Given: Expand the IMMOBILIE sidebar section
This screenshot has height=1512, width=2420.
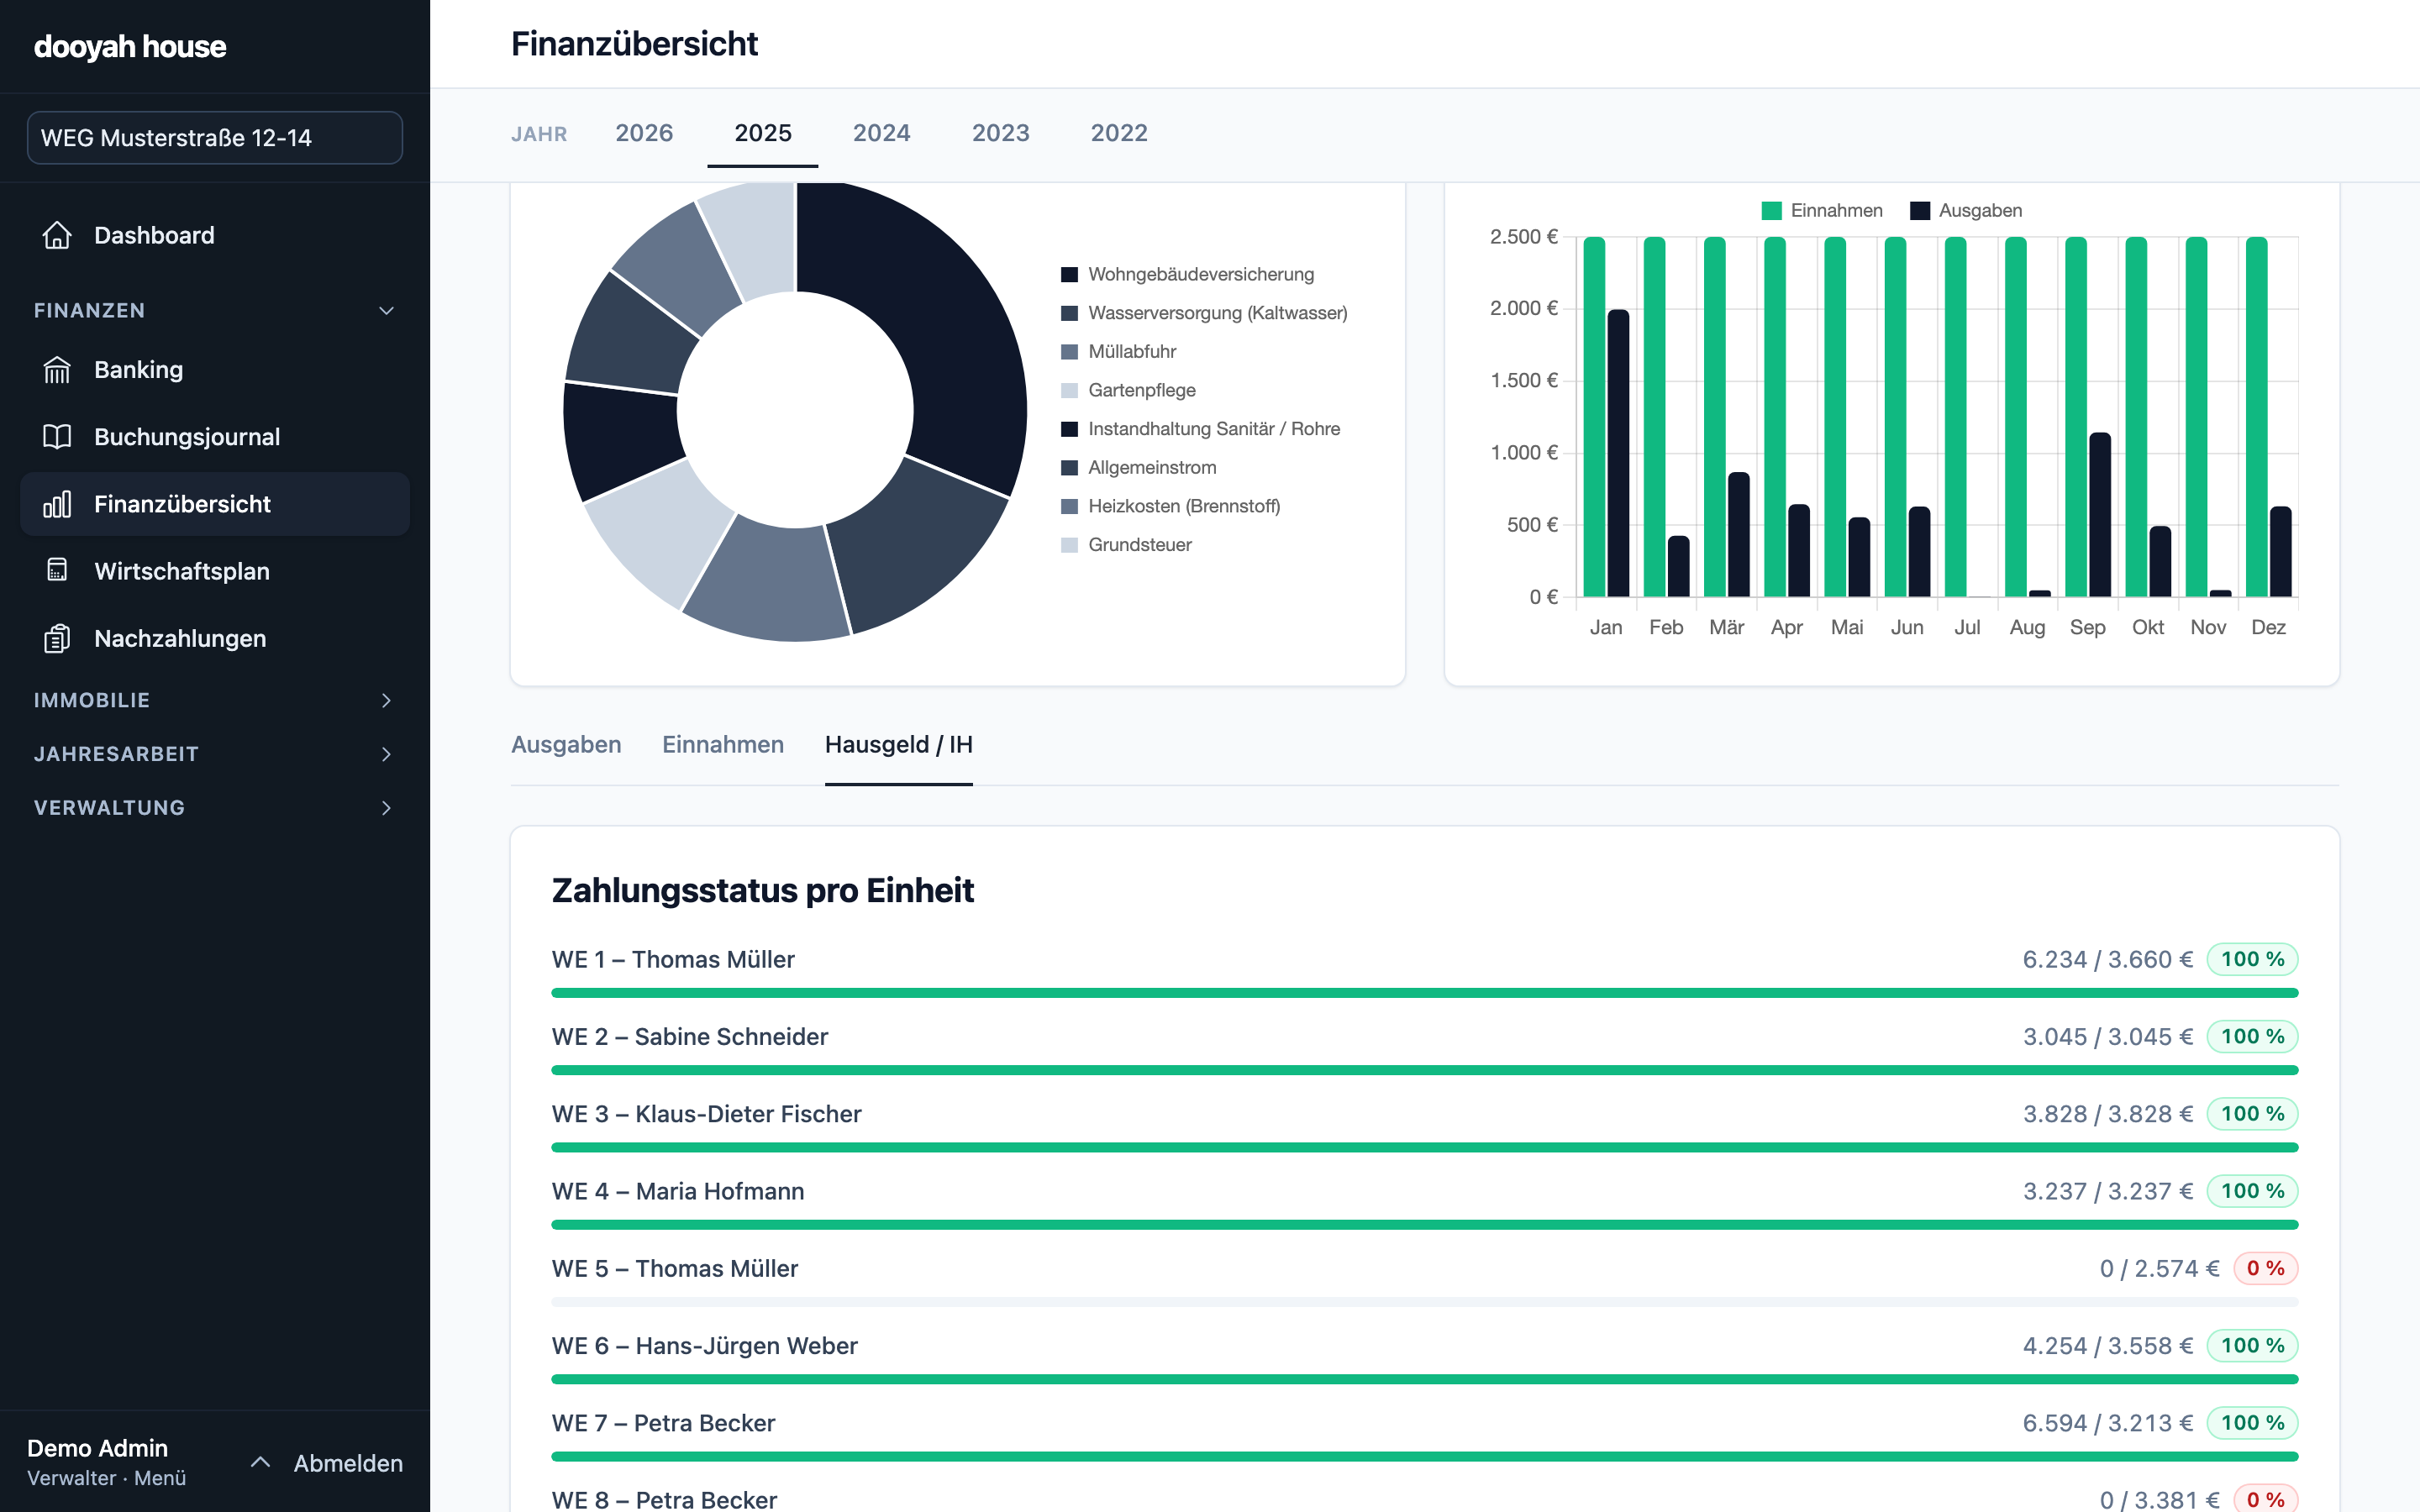Looking at the screenshot, I should (x=214, y=700).
